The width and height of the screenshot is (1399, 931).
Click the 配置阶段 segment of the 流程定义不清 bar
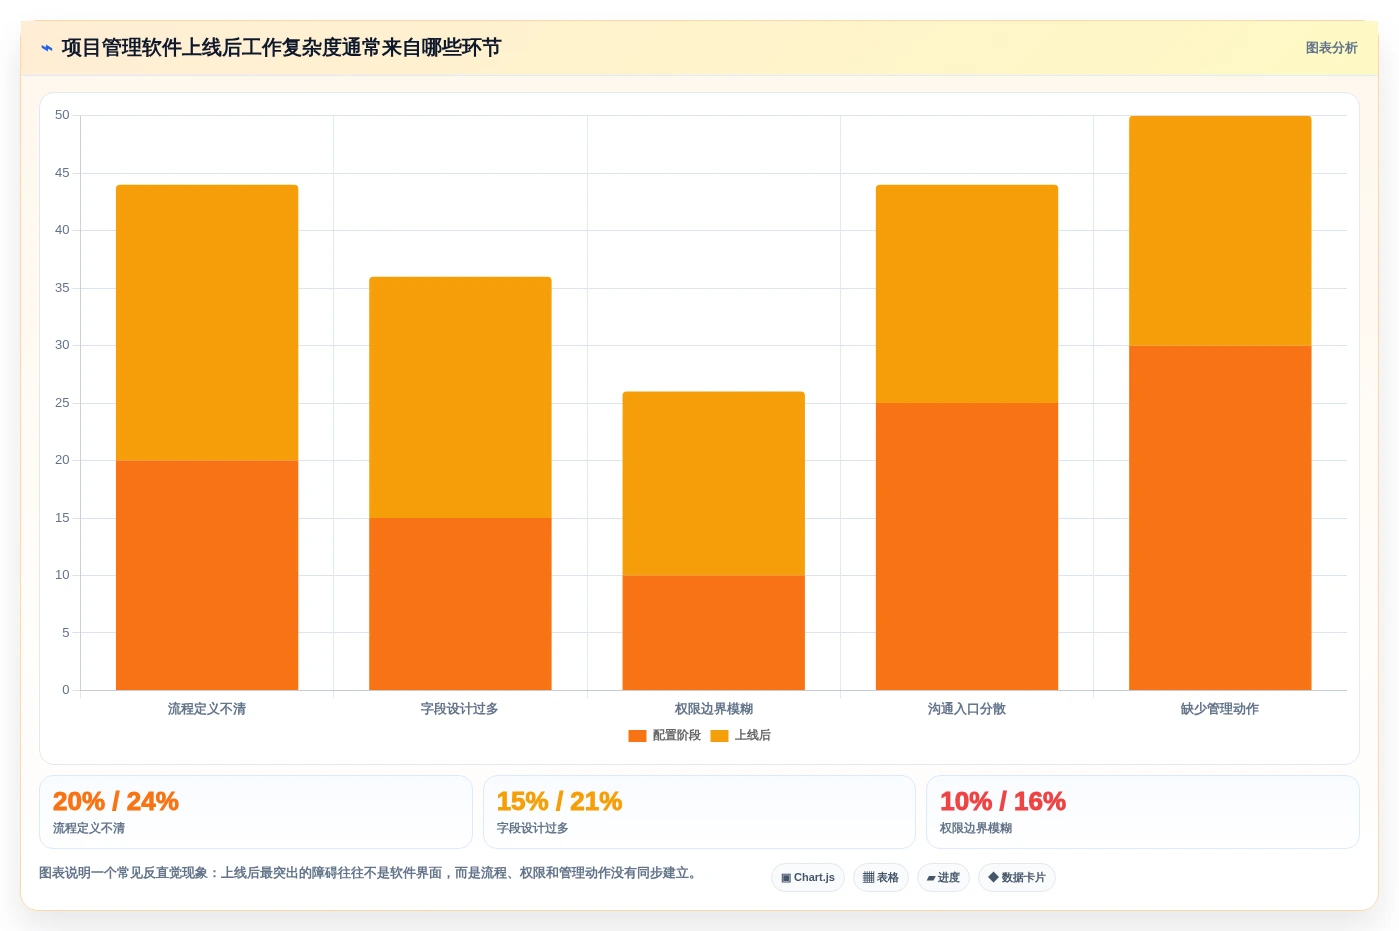click(207, 575)
